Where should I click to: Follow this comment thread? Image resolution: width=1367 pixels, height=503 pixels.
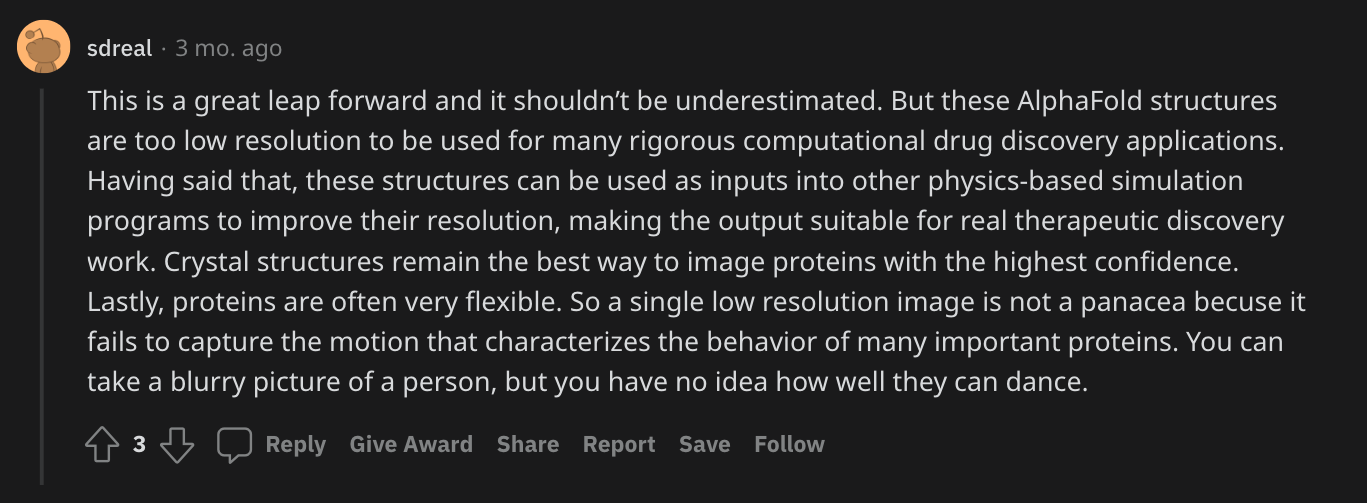[x=789, y=445]
